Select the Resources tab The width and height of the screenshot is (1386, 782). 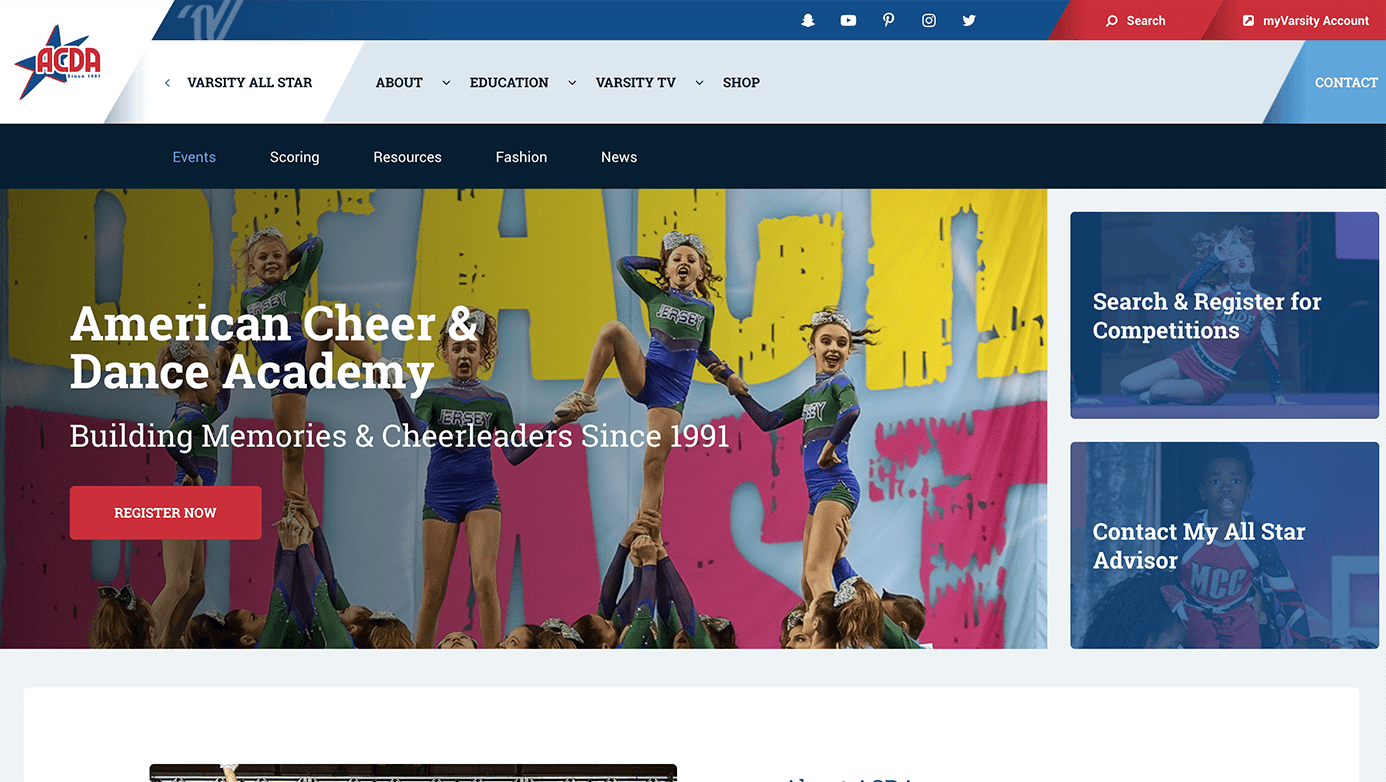click(407, 157)
